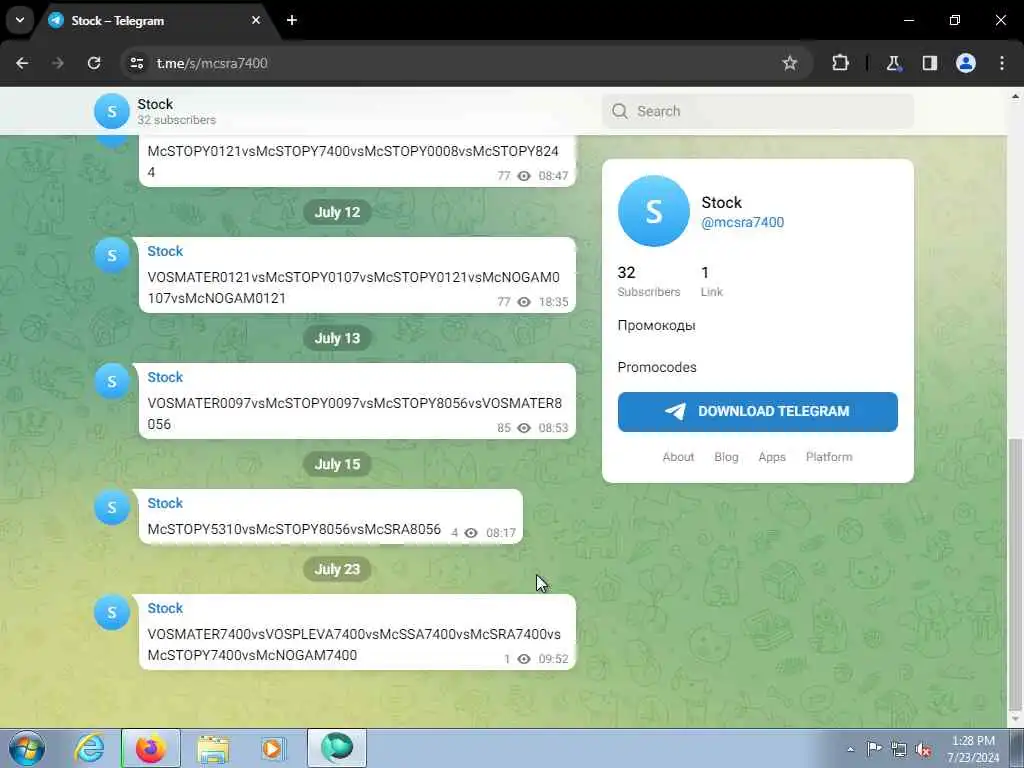1024x768 pixels.
Task: Click the Promocodes description text
Action: click(657, 367)
